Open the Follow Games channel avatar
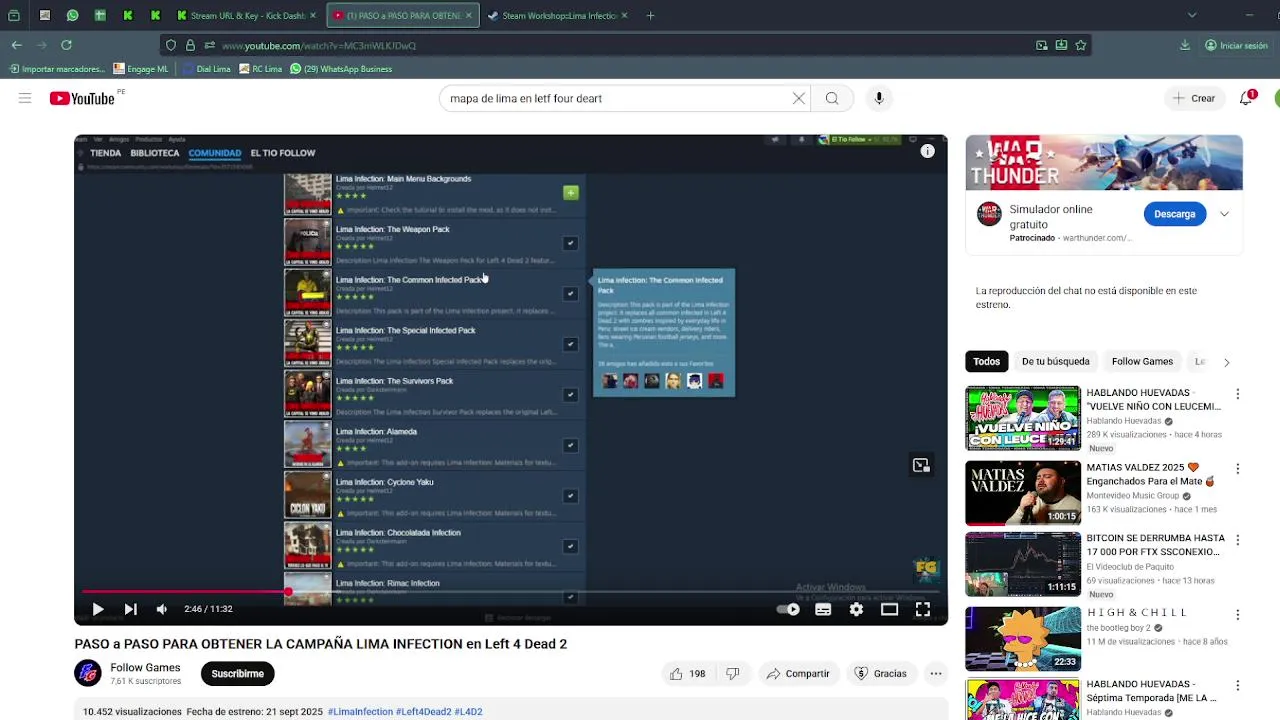1280x720 pixels. [88, 673]
